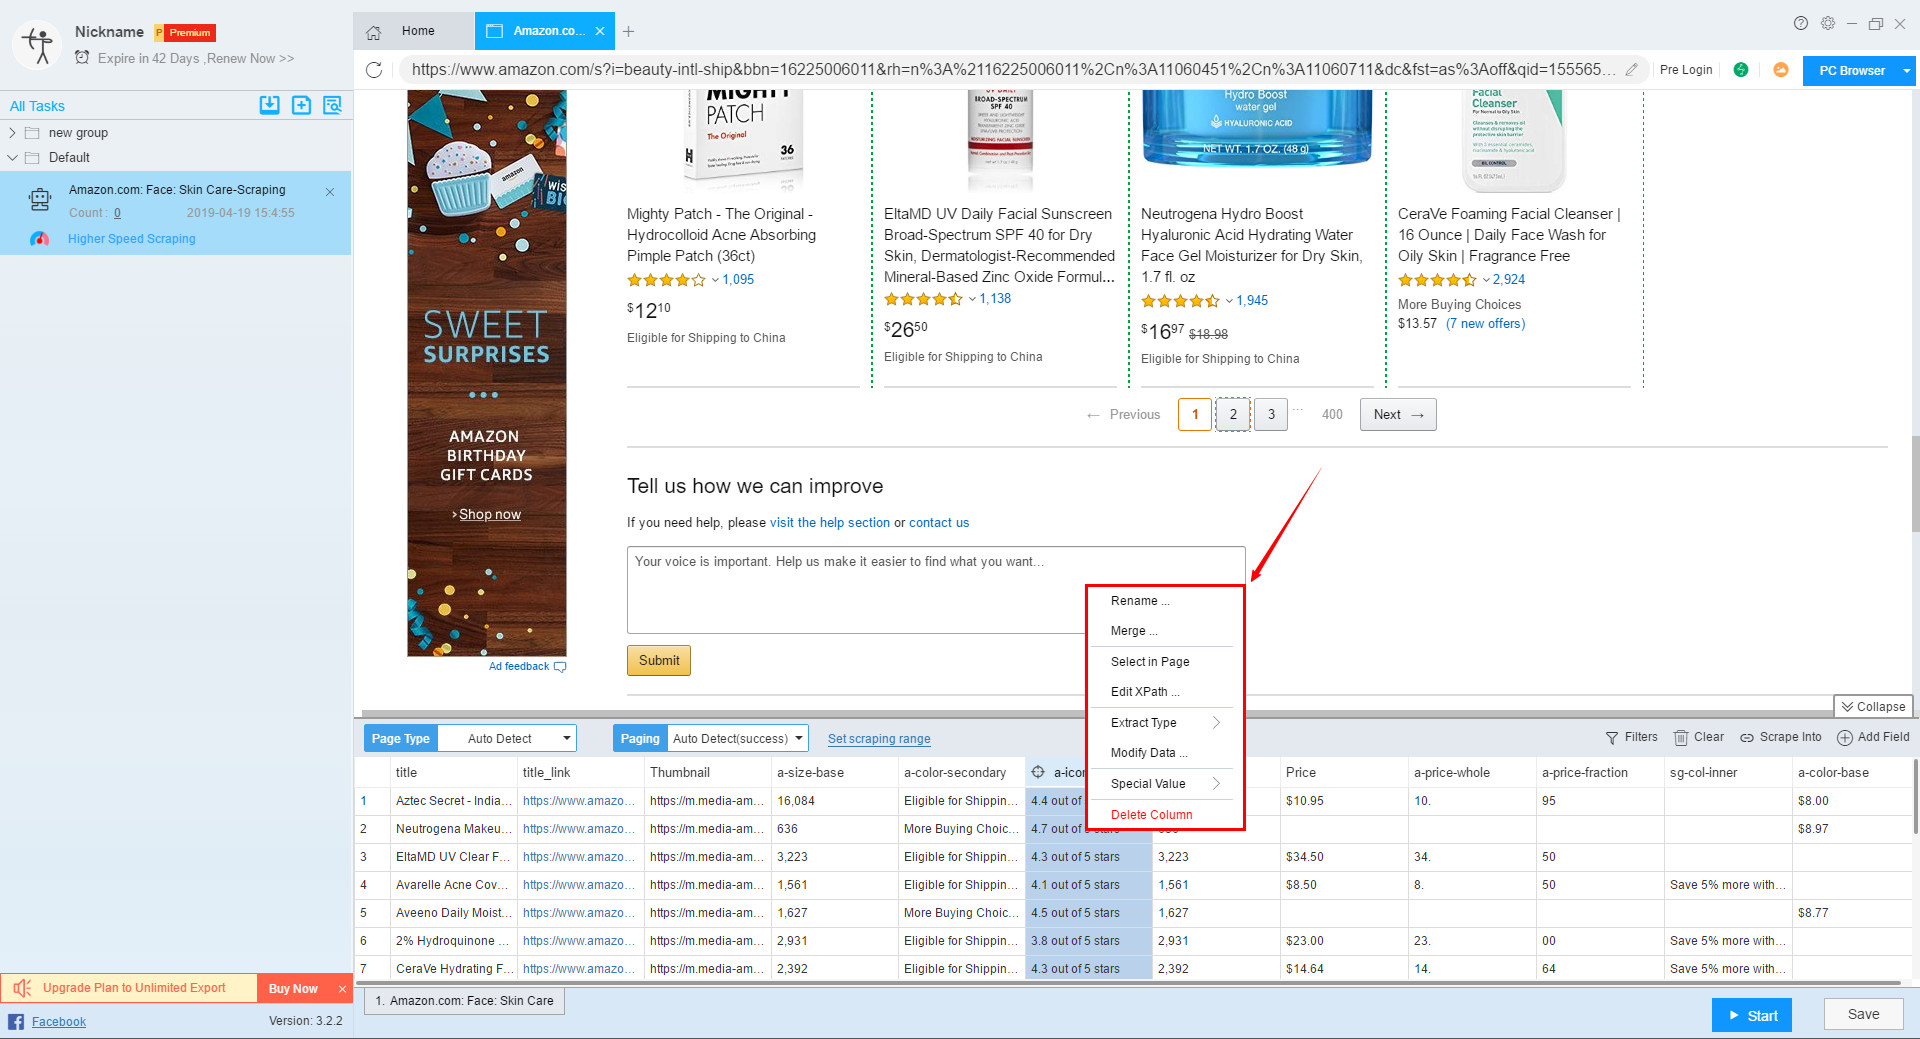Viewport: 1920px width, 1039px height.
Task: Dismiss the Upgrade Plan banner
Action: 342,989
